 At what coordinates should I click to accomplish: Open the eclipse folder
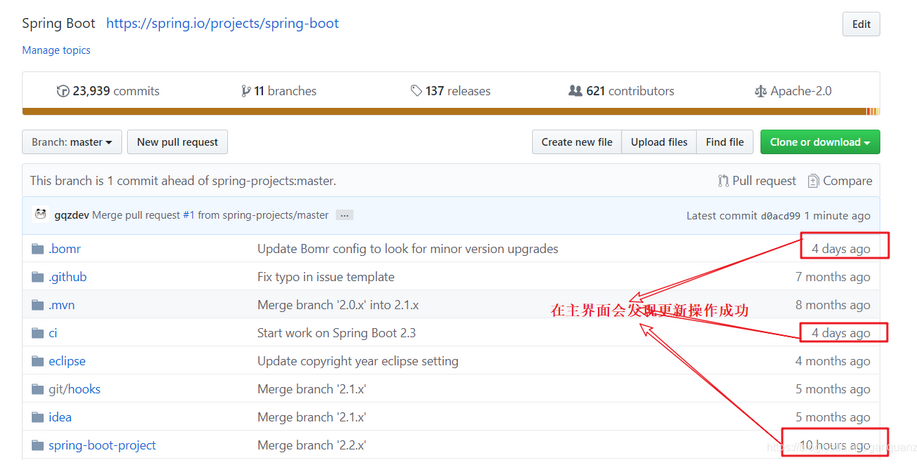tap(67, 361)
